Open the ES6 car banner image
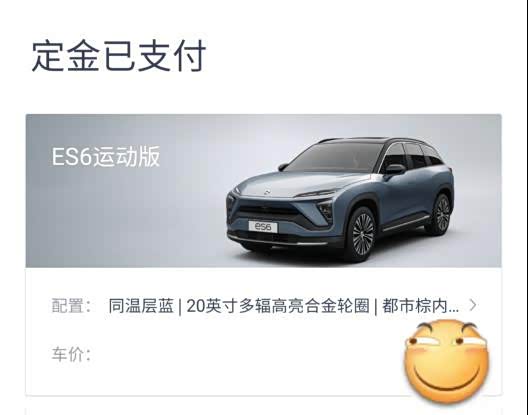The width and height of the screenshot is (528, 415). pyautogui.click(x=263, y=191)
